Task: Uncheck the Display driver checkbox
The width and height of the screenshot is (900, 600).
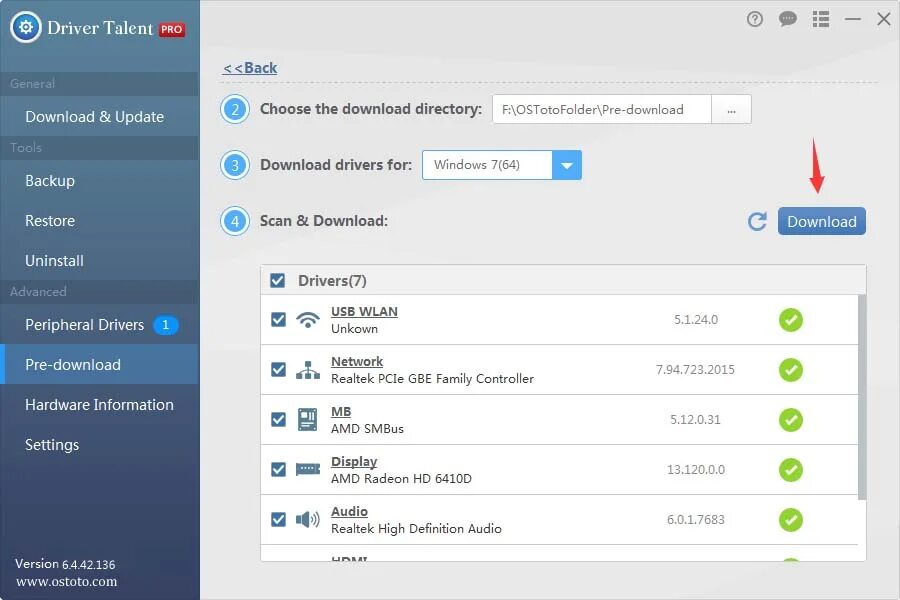Action: point(278,470)
